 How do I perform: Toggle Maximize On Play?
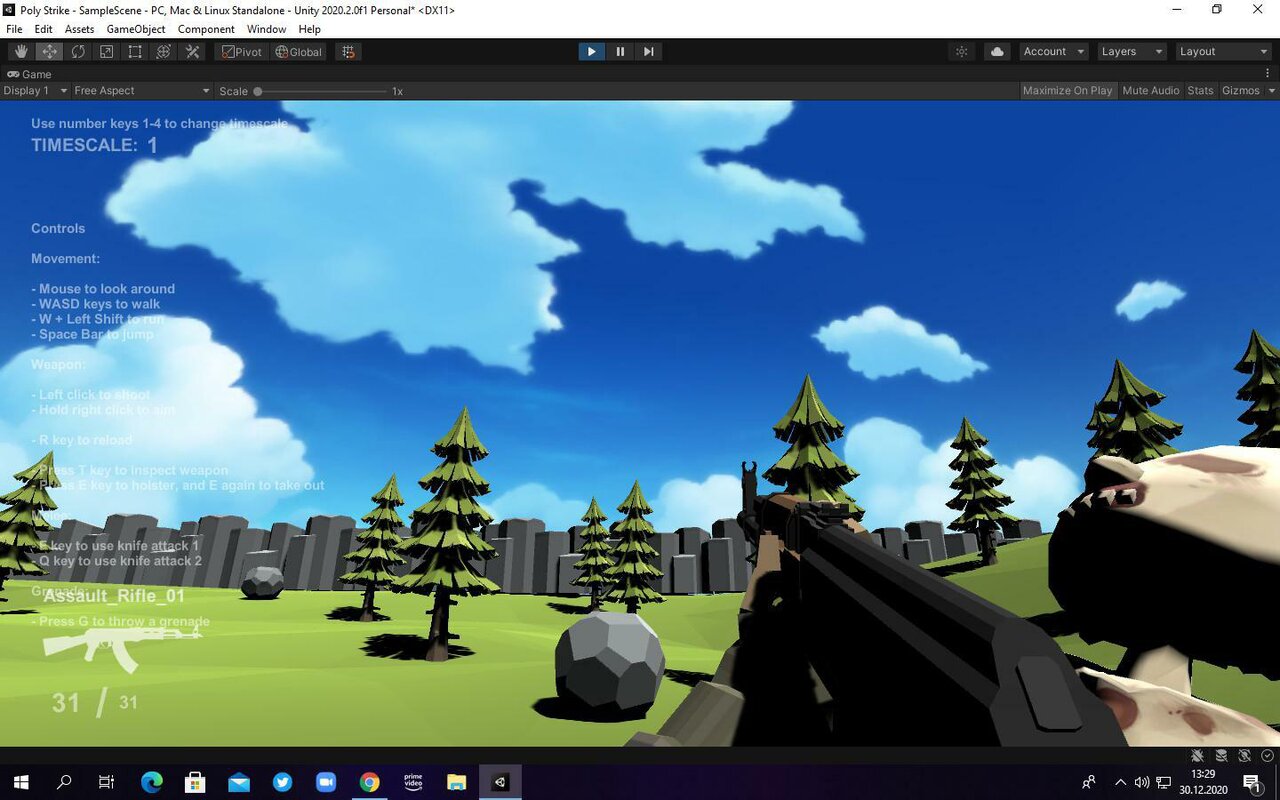(x=1067, y=91)
